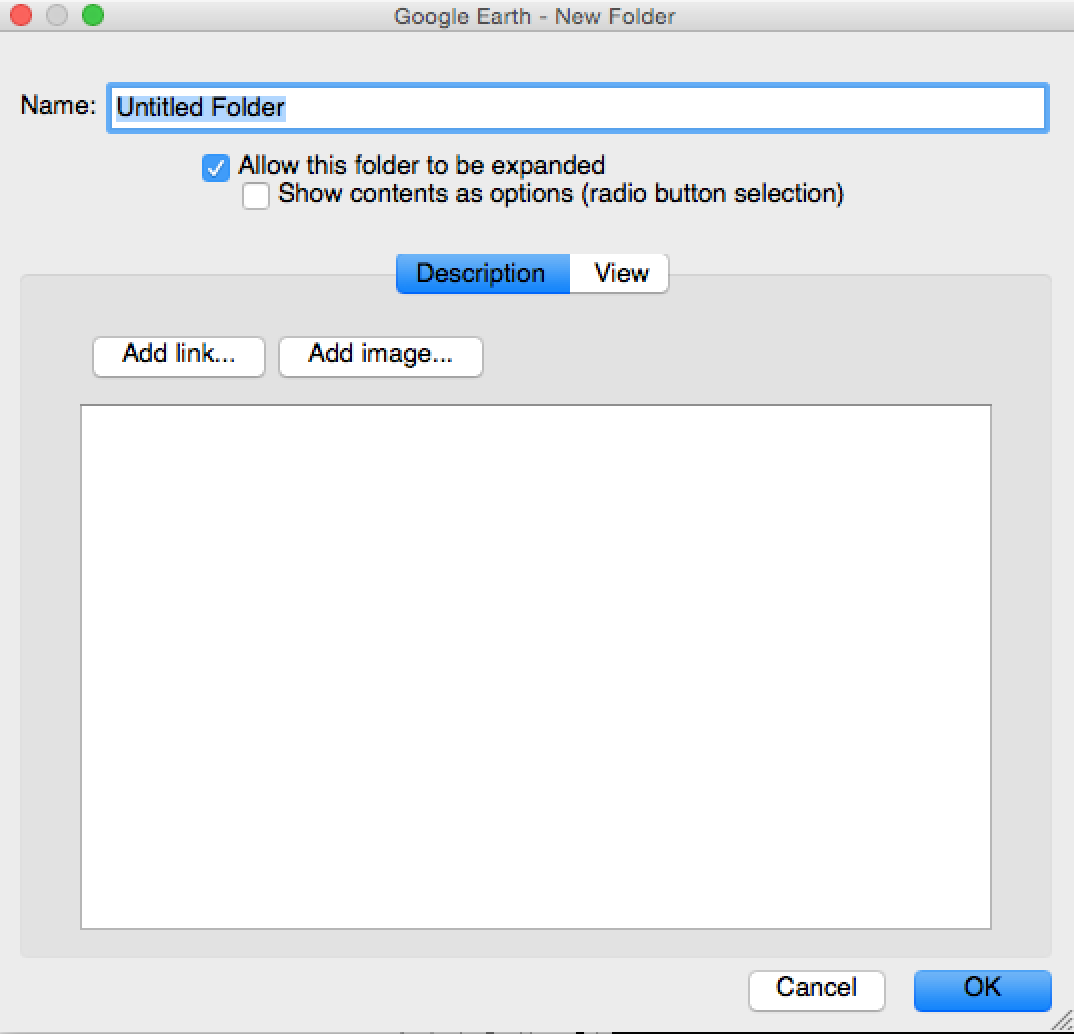This screenshot has width=1074, height=1034.
Task: Click the resize grip in the window corner
Action: coord(1063,1023)
